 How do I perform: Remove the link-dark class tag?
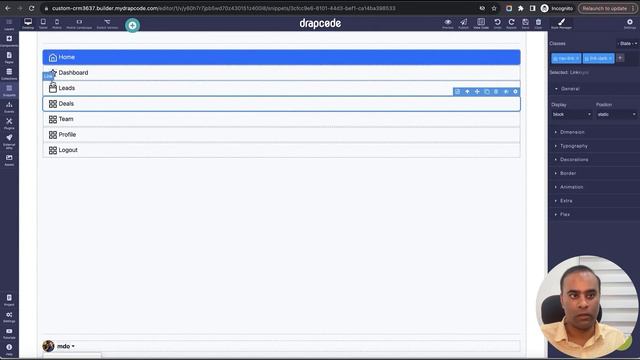610,59
